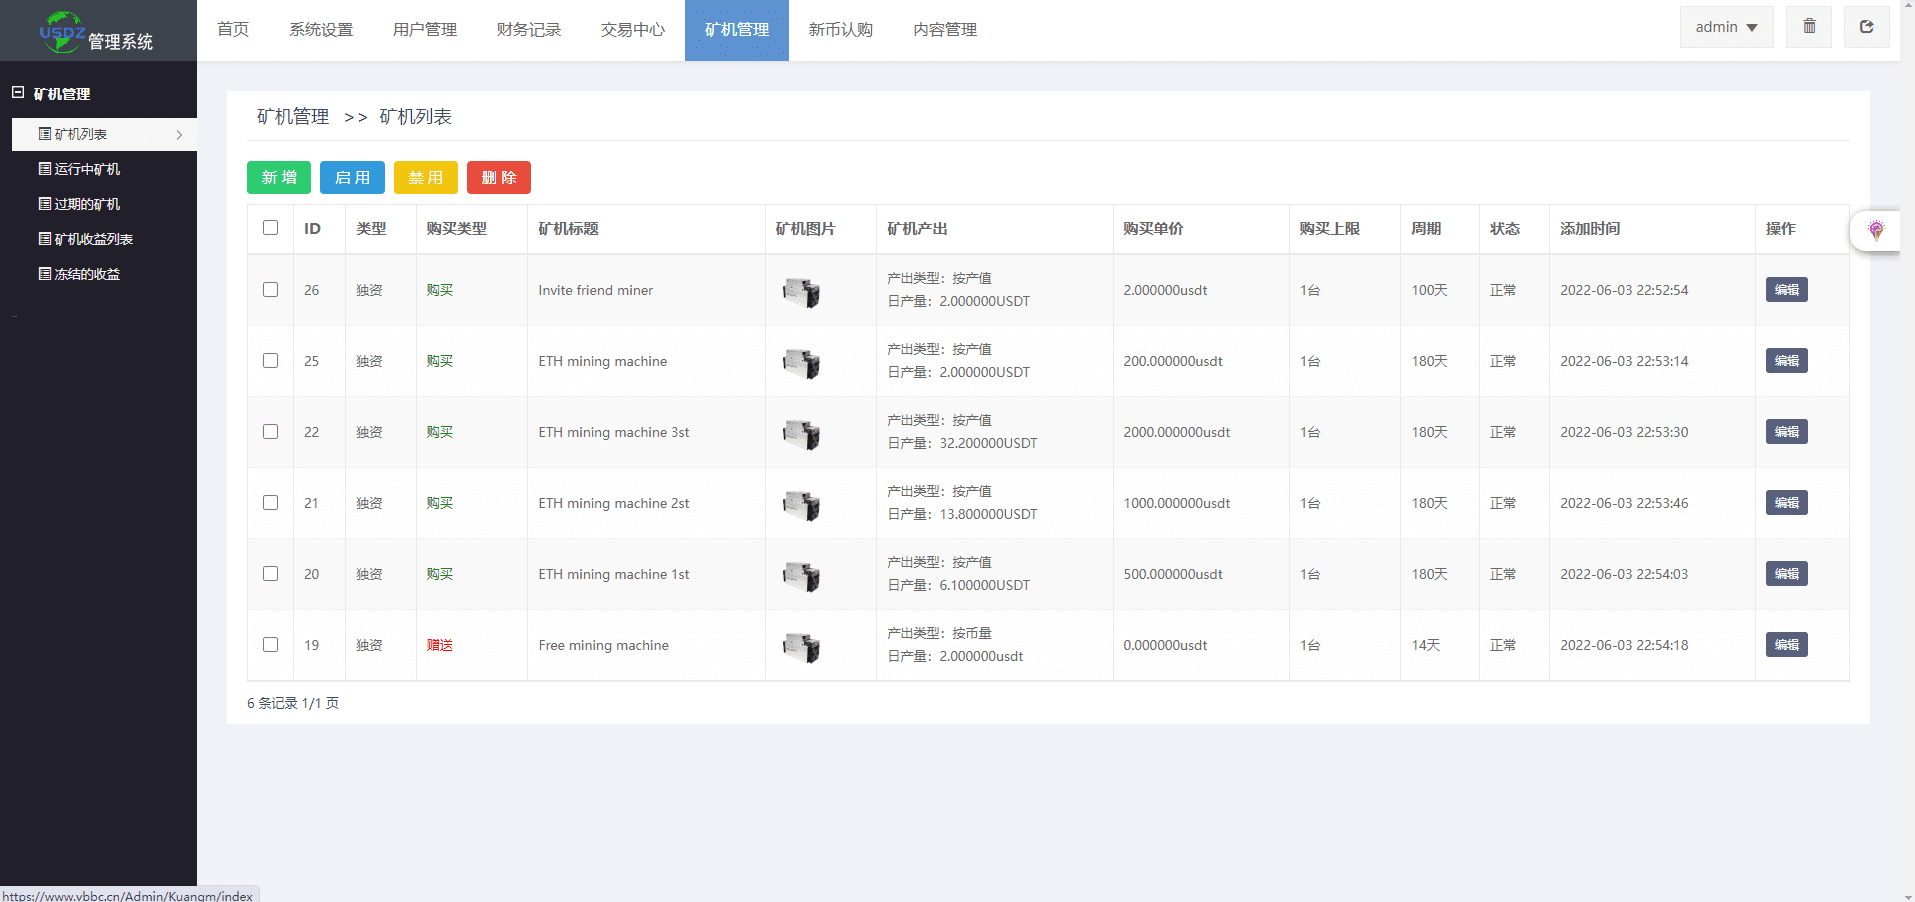Check the box for miner ID 26

(270, 290)
